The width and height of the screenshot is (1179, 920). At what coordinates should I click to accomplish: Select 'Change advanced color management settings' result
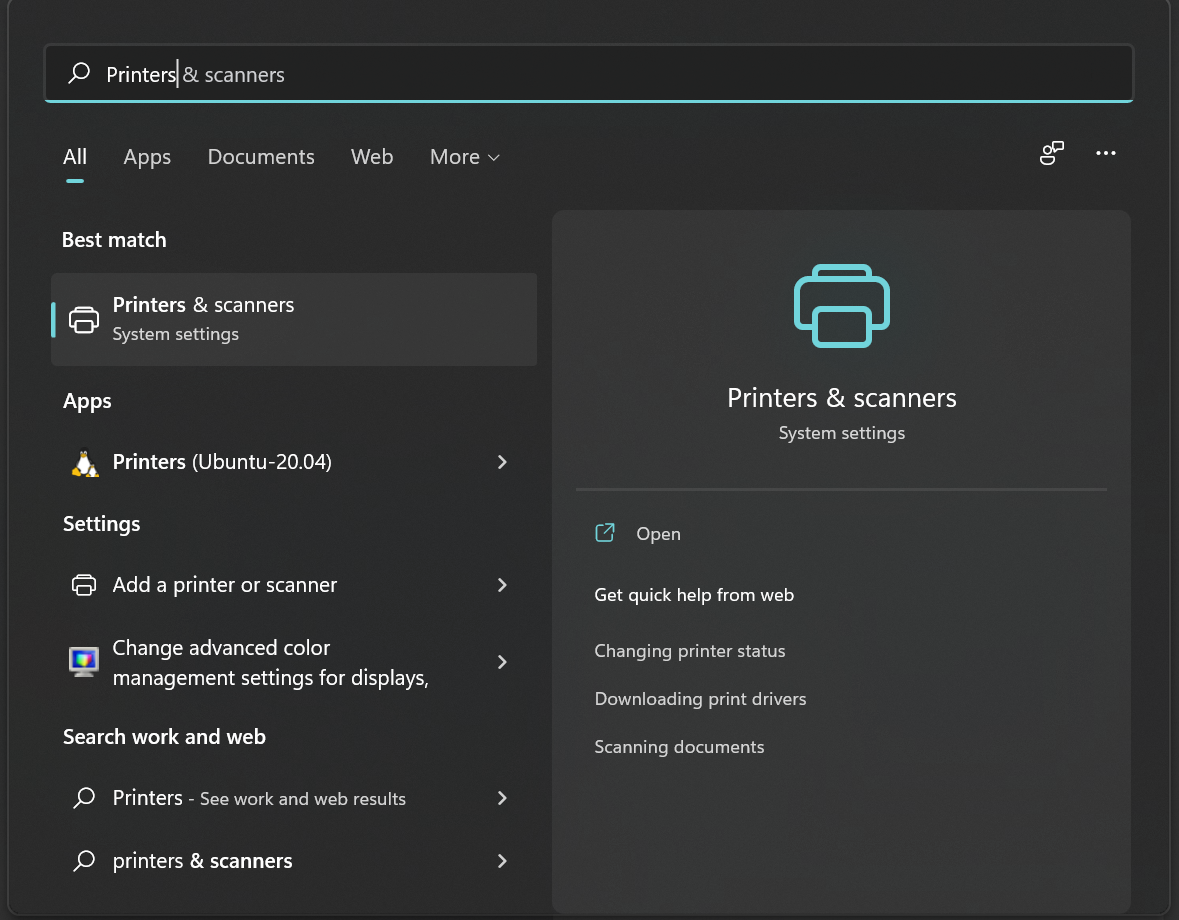click(294, 662)
